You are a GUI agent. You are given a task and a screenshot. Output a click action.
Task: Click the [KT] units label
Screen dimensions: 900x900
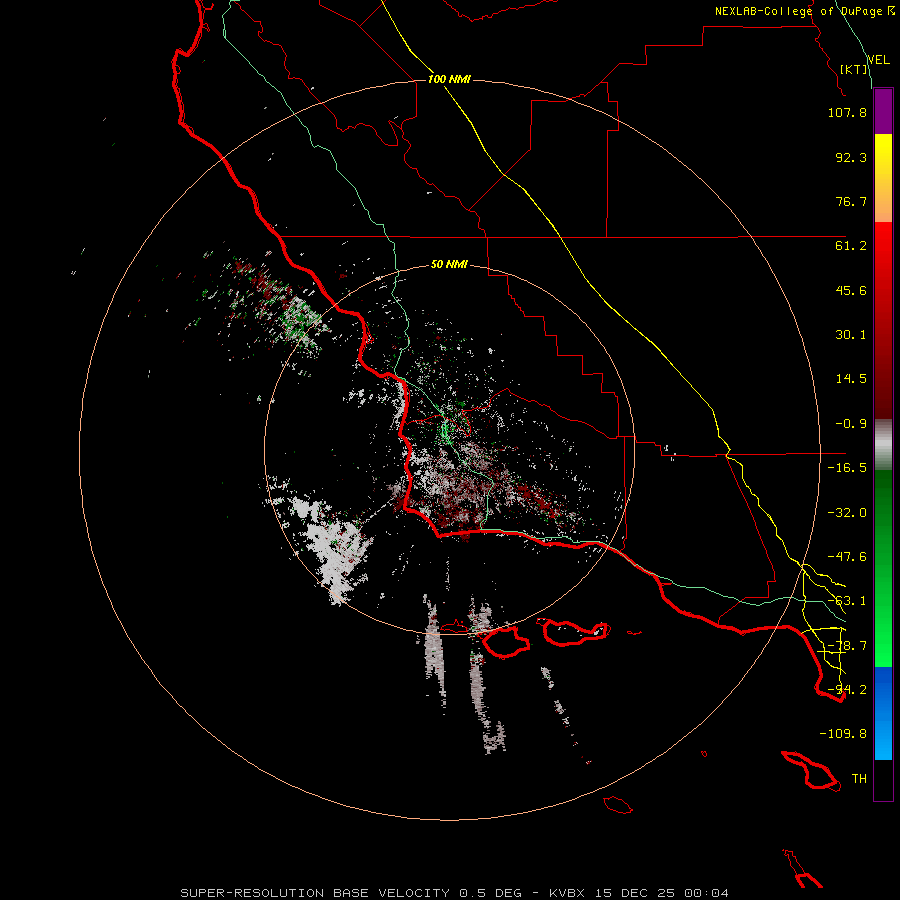pyautogui.click(x=854, y=69)
